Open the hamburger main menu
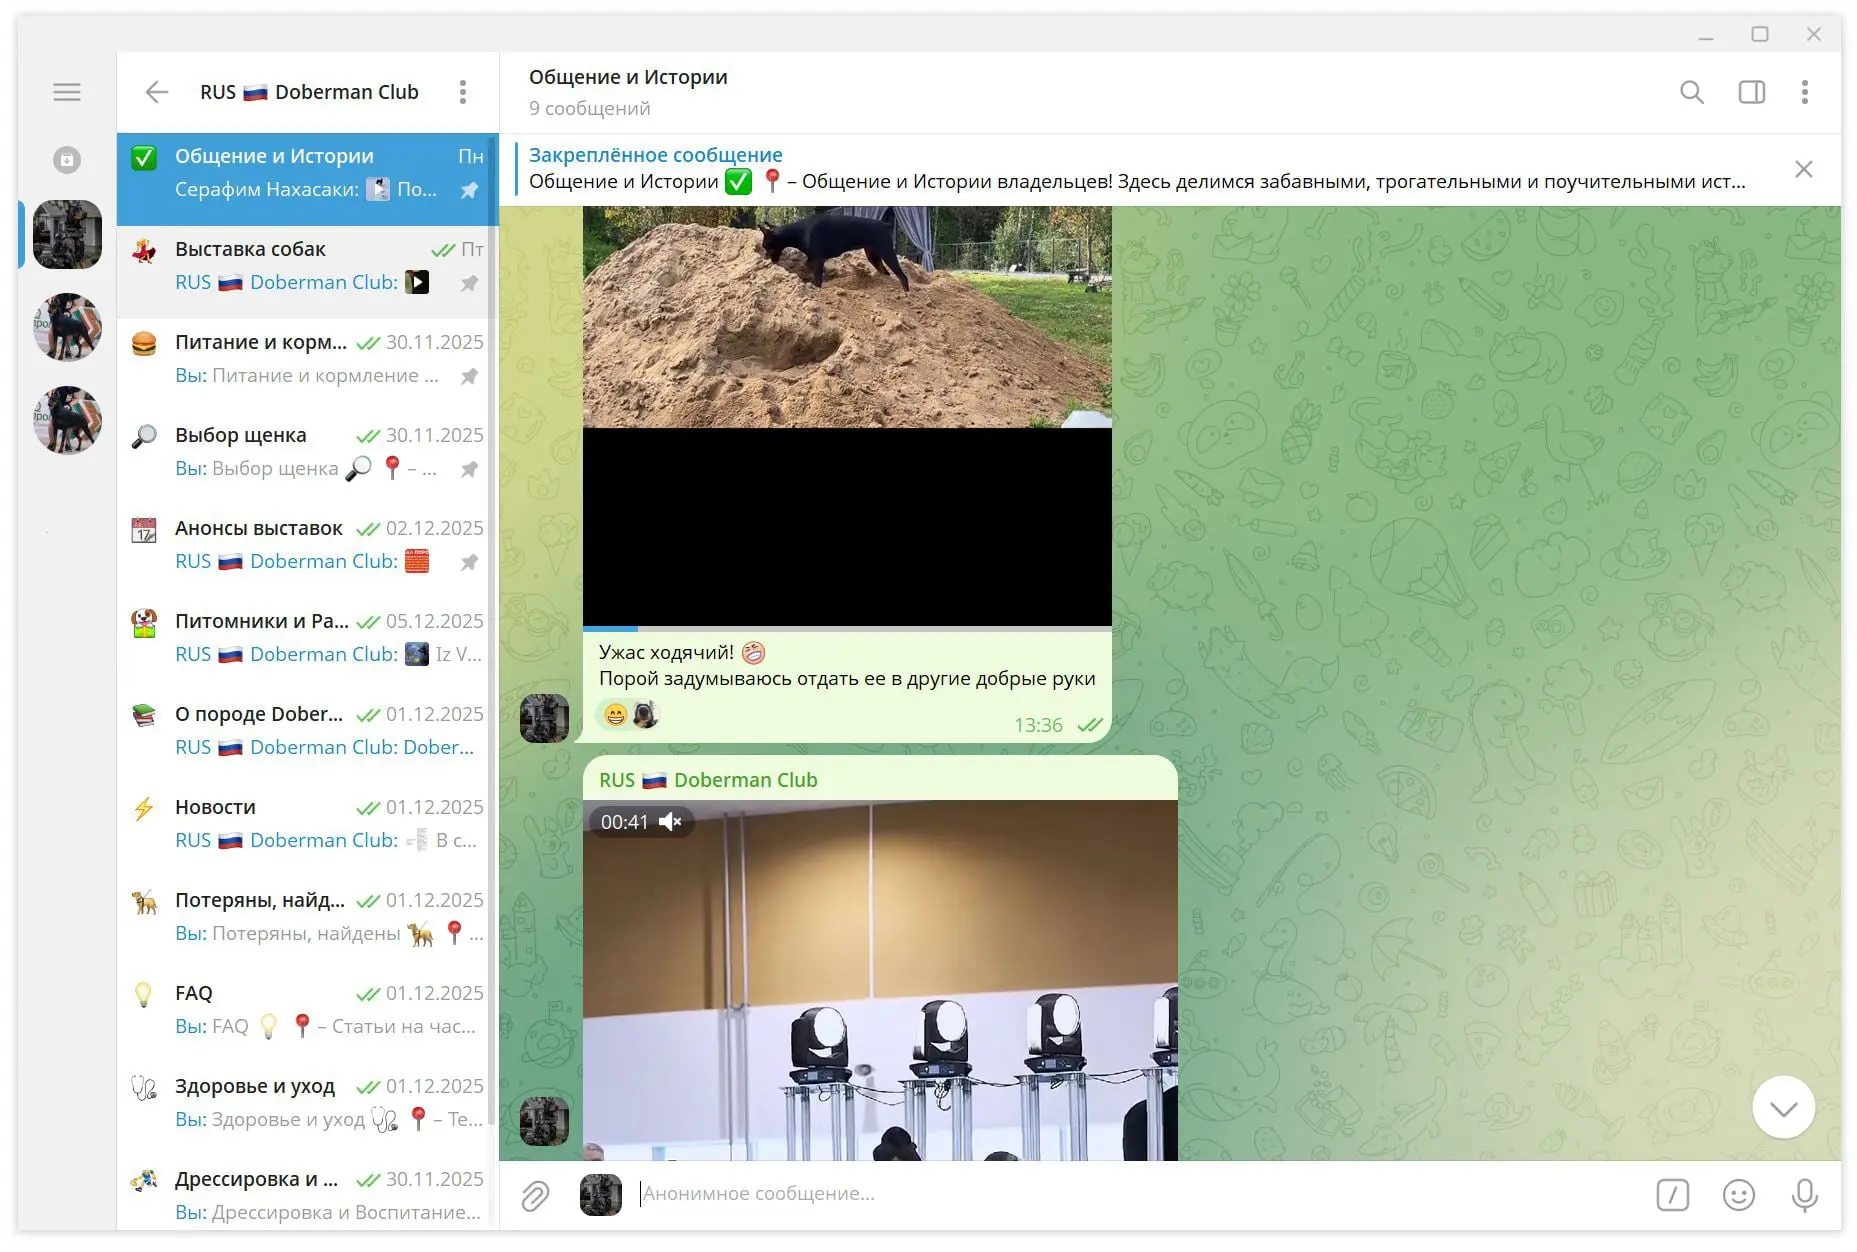This screenshot has width=1857, height=1252. (67, 92)
